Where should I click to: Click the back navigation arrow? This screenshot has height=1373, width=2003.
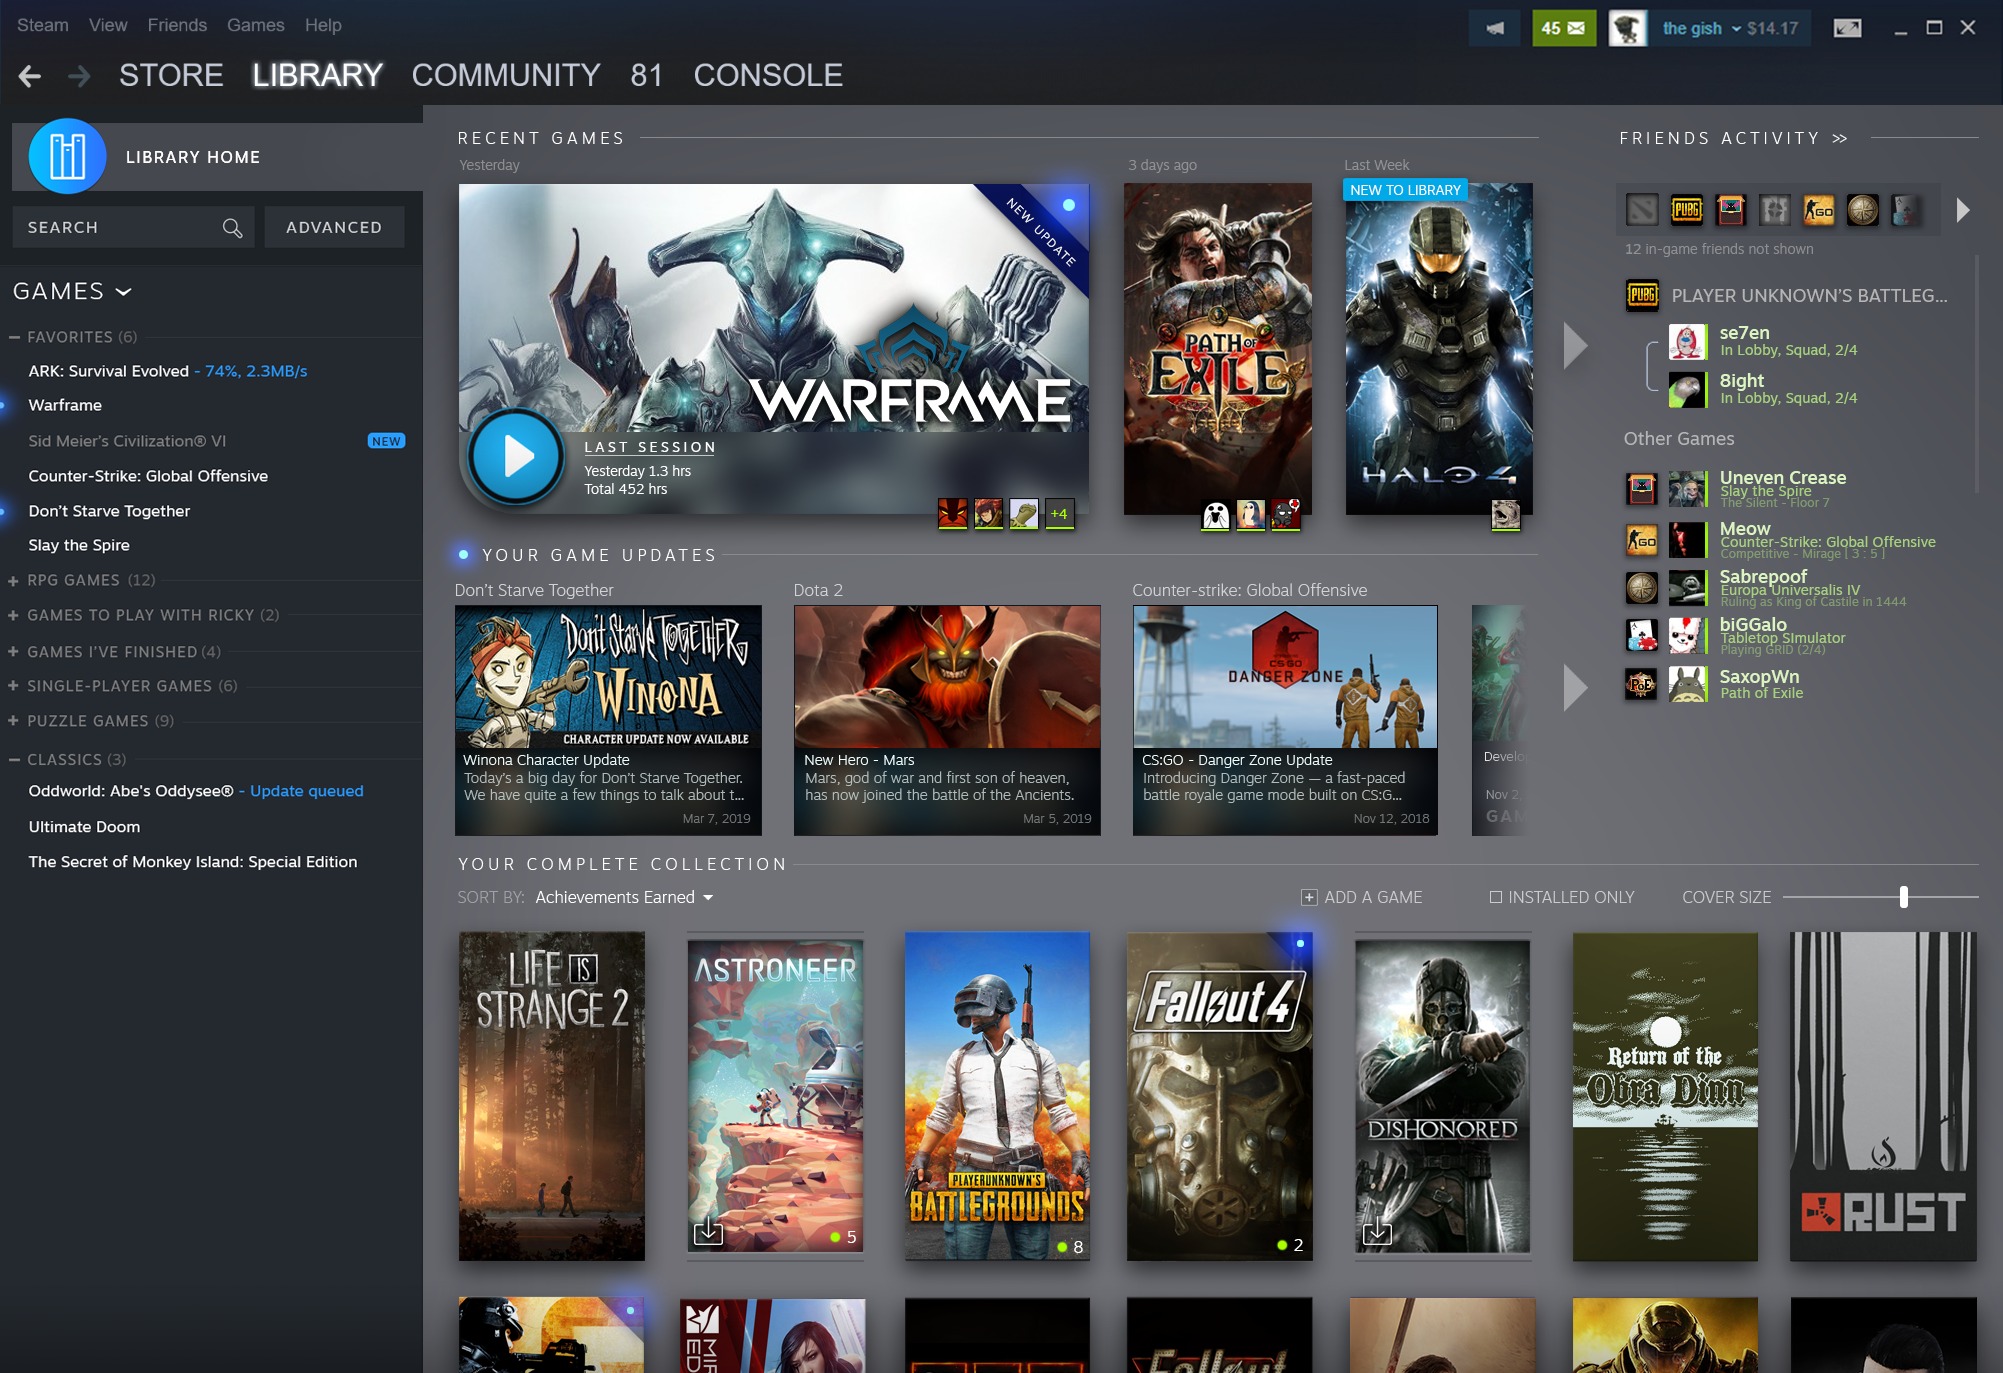click(30, 76)
